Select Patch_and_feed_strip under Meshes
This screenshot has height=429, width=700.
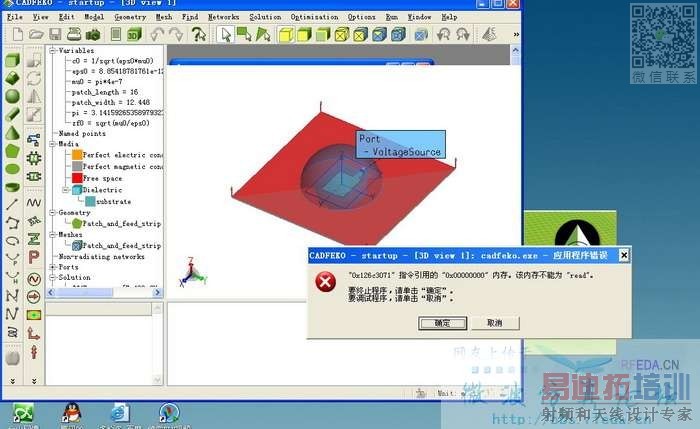tap(121, 246)
